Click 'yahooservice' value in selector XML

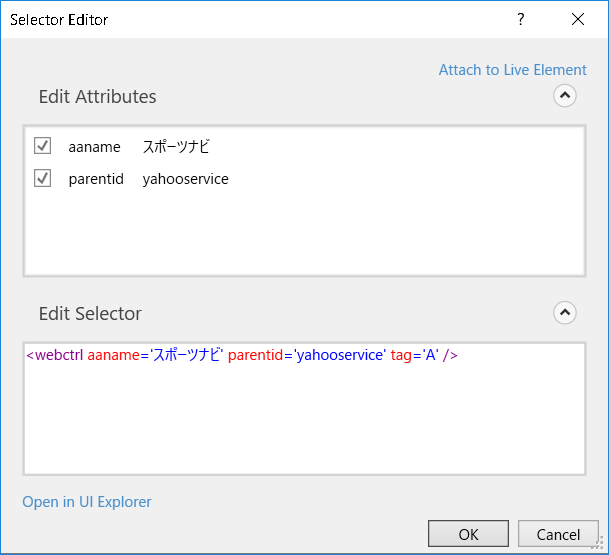point(340,355)
